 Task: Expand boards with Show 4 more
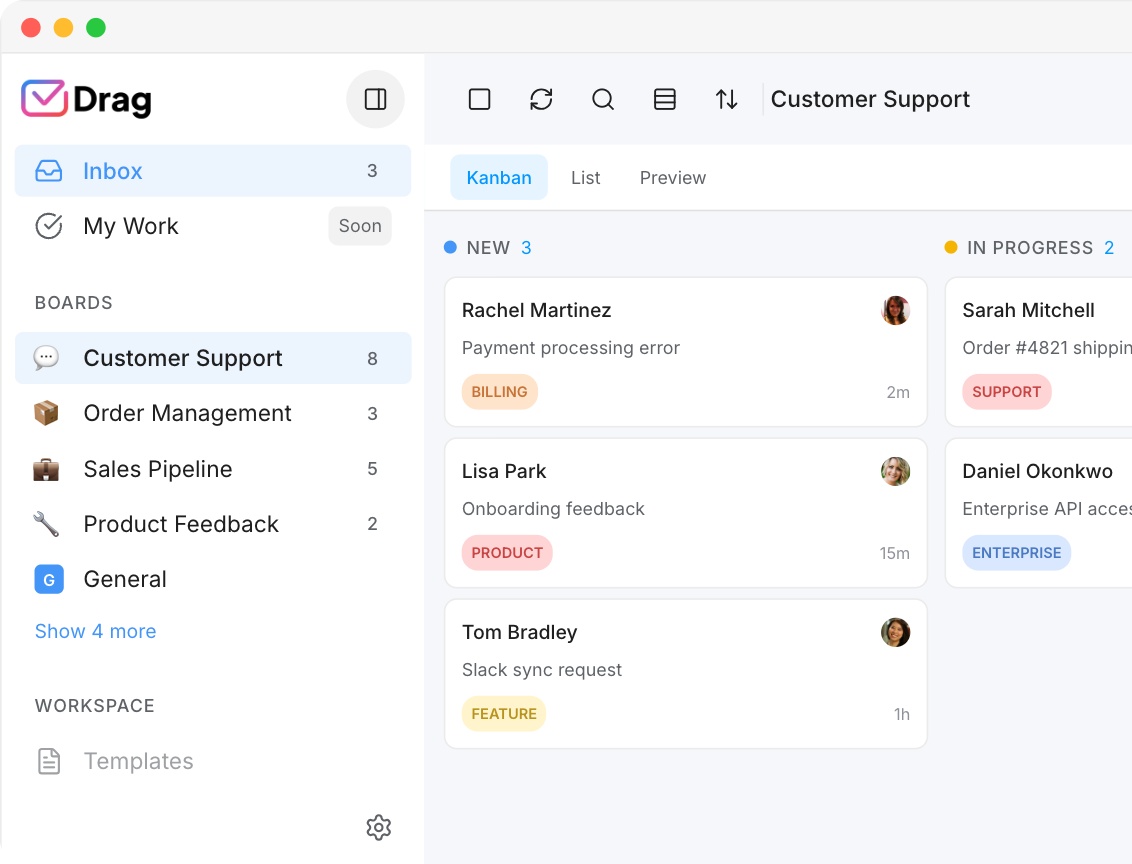coord(95,631)
